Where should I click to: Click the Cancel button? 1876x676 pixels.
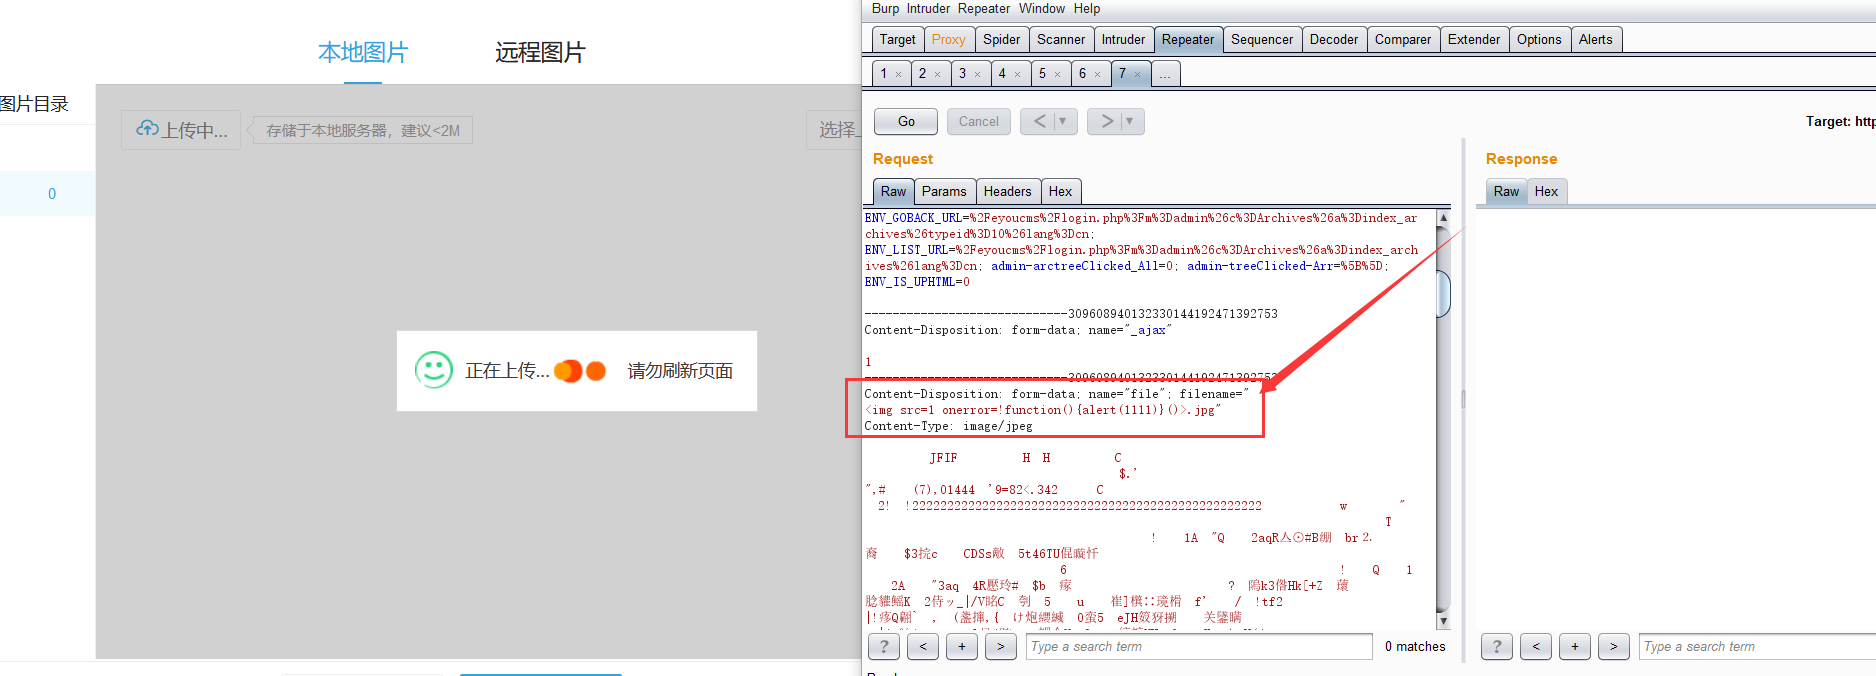[x=979, y=121]
